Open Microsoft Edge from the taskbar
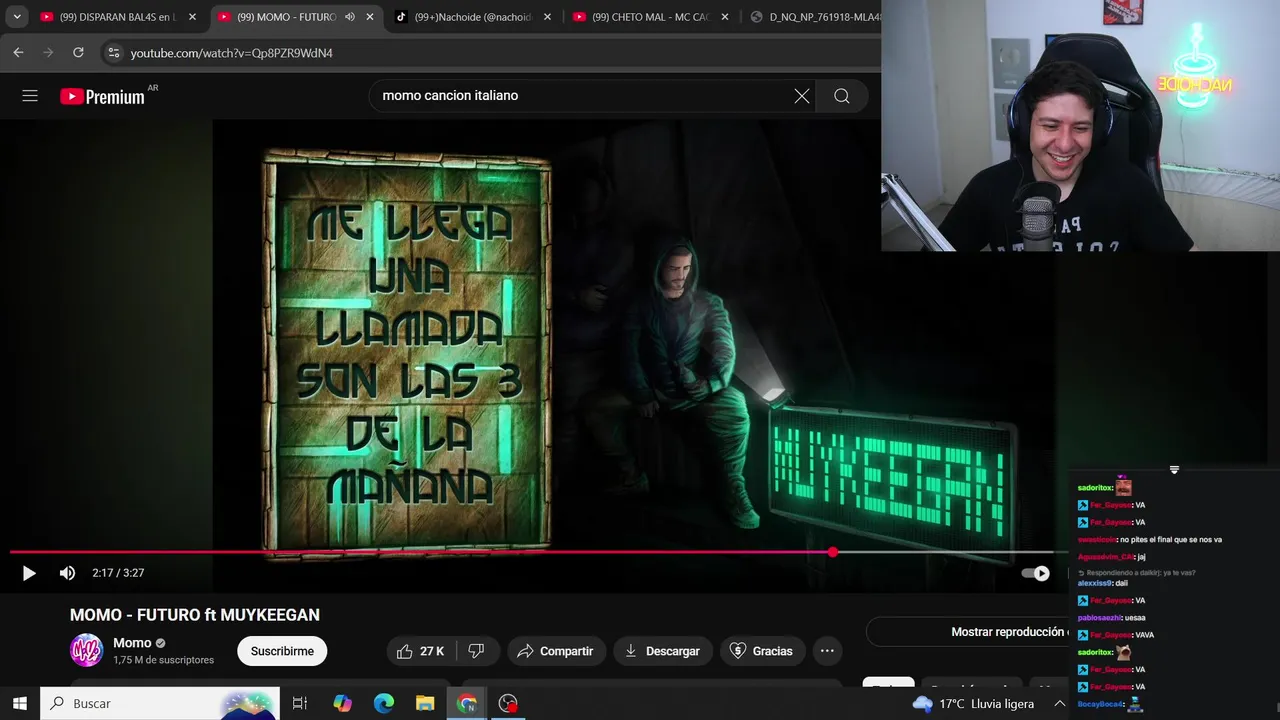Viewport: 1280px width, 720px height. click(384, 704)
